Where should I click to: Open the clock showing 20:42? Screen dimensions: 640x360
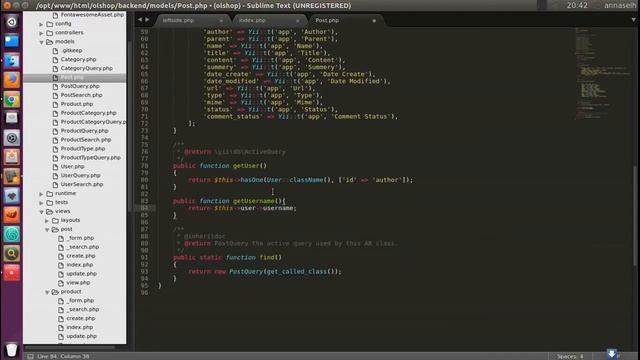point(577,5)
